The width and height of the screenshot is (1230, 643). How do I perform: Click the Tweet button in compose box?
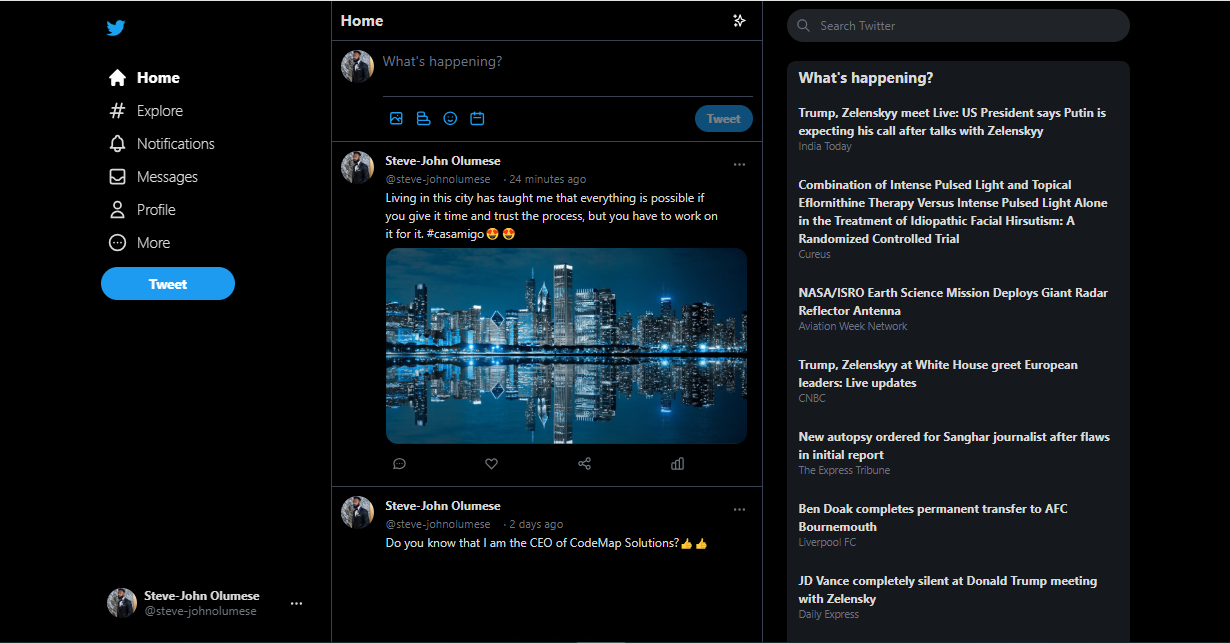tap(724, 118)
